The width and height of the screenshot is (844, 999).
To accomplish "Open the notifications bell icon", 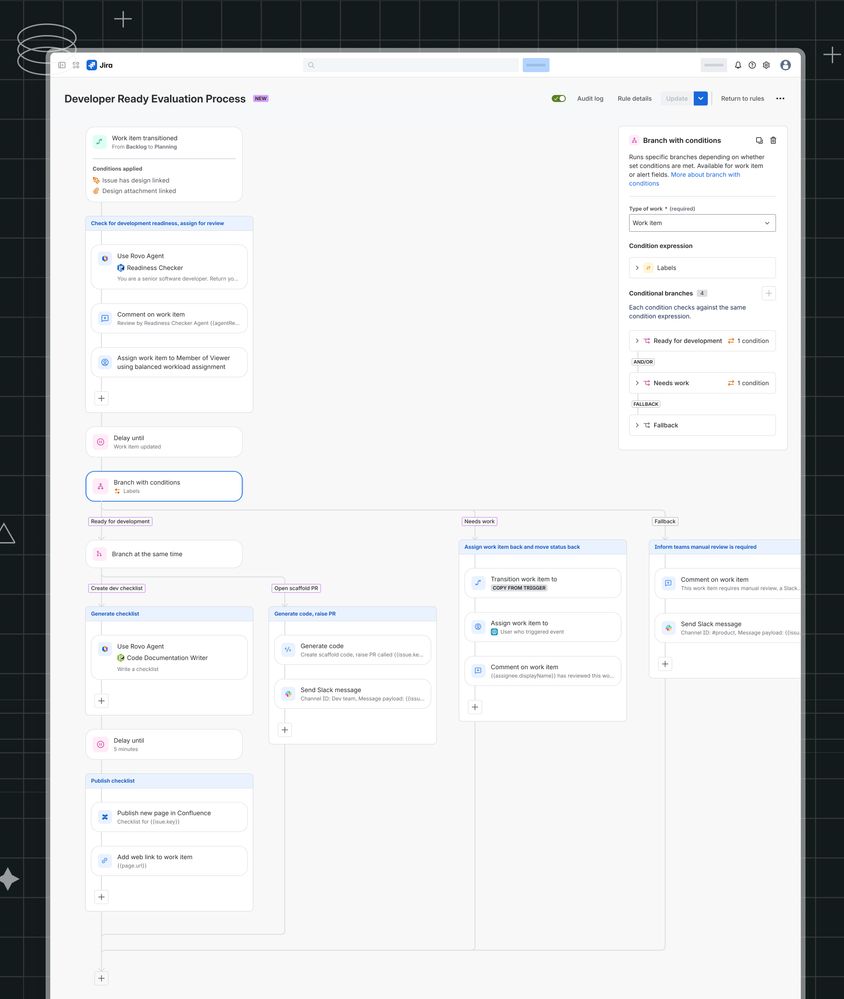I will pyautogui.click(x=738, y=65).
